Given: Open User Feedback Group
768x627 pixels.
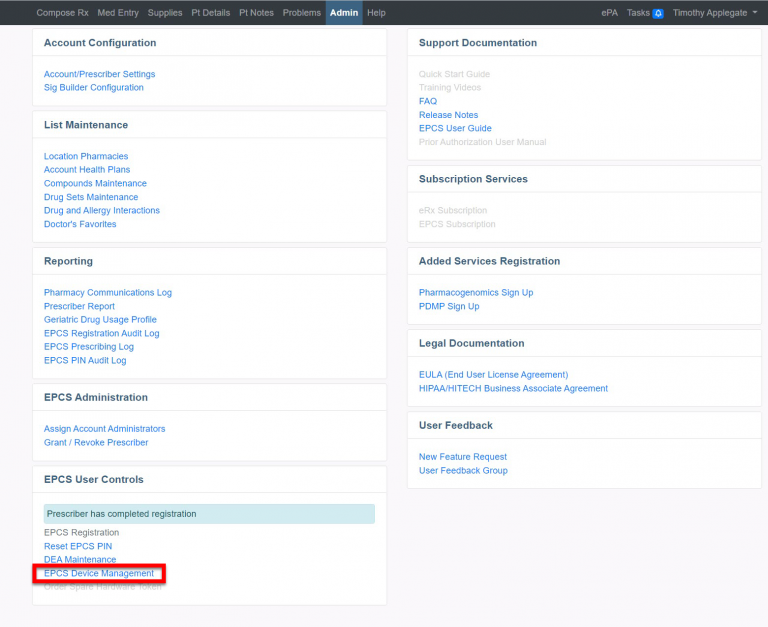Looking at the screenshot, I should click(463, 470).
